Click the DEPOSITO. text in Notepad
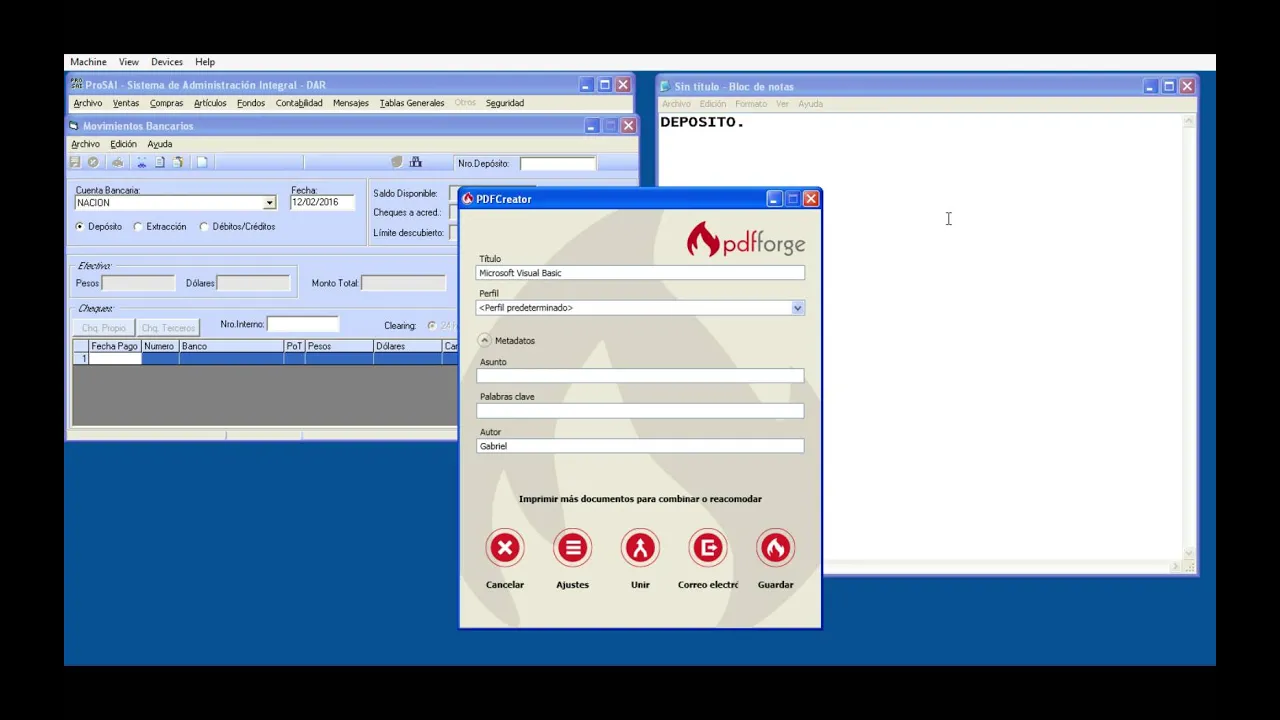Viewport: 1280px width, 720px height. pyautogui.click(x=702, y=122)
